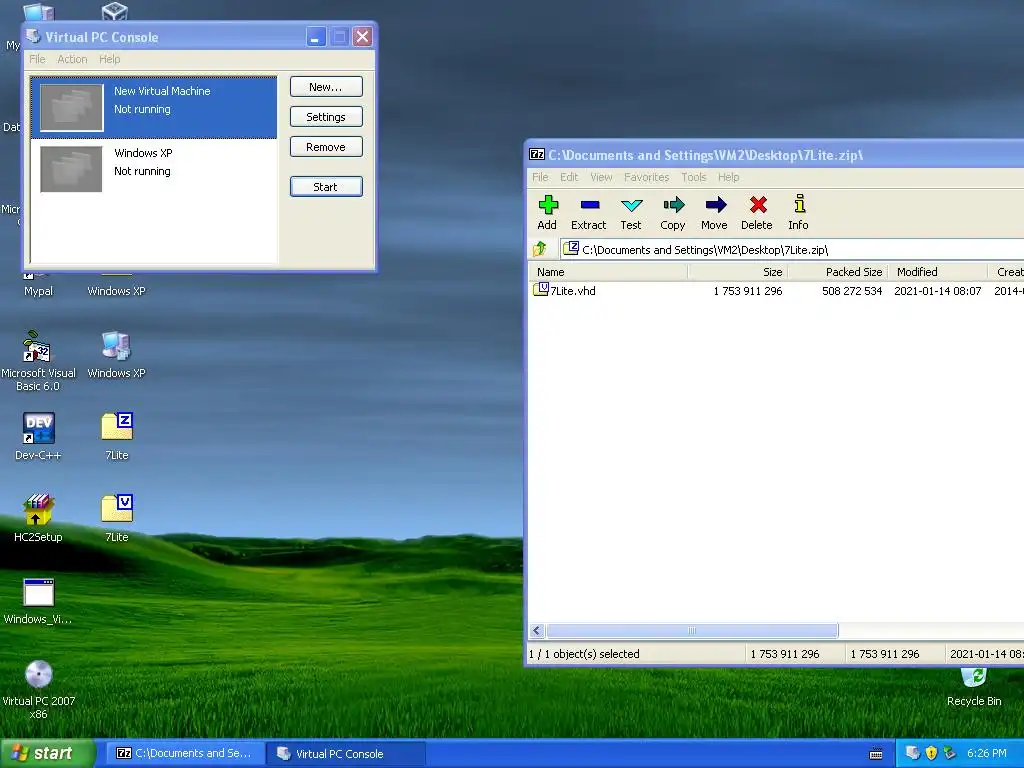Click the horizontal scrollbar thumb in 7-Zip
This screenshot has height=768, width=1024.
[x=692, y=630]
